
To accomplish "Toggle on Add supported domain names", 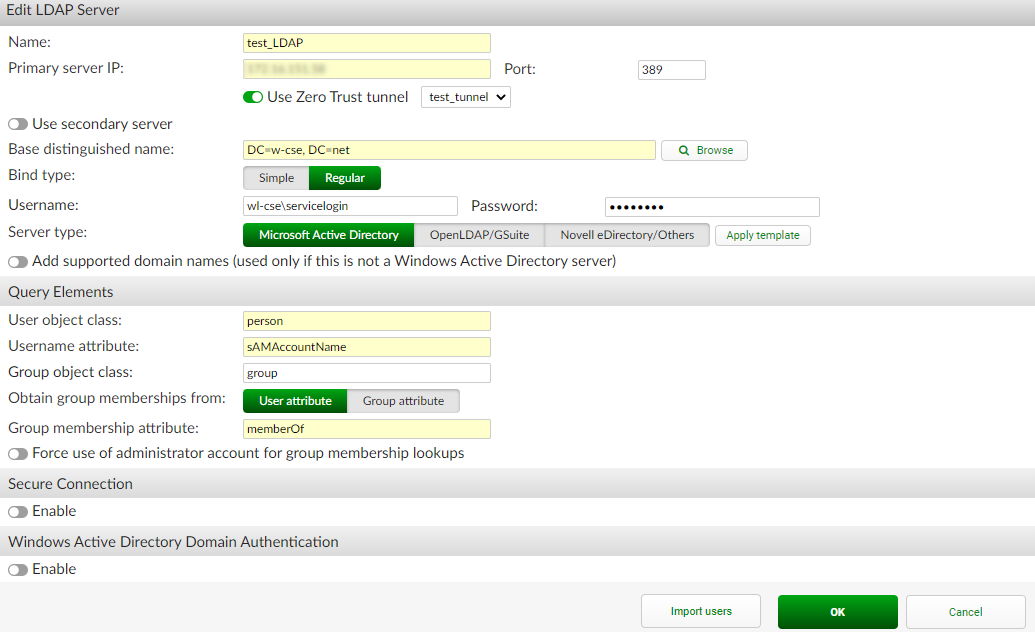I will (17, 259).
